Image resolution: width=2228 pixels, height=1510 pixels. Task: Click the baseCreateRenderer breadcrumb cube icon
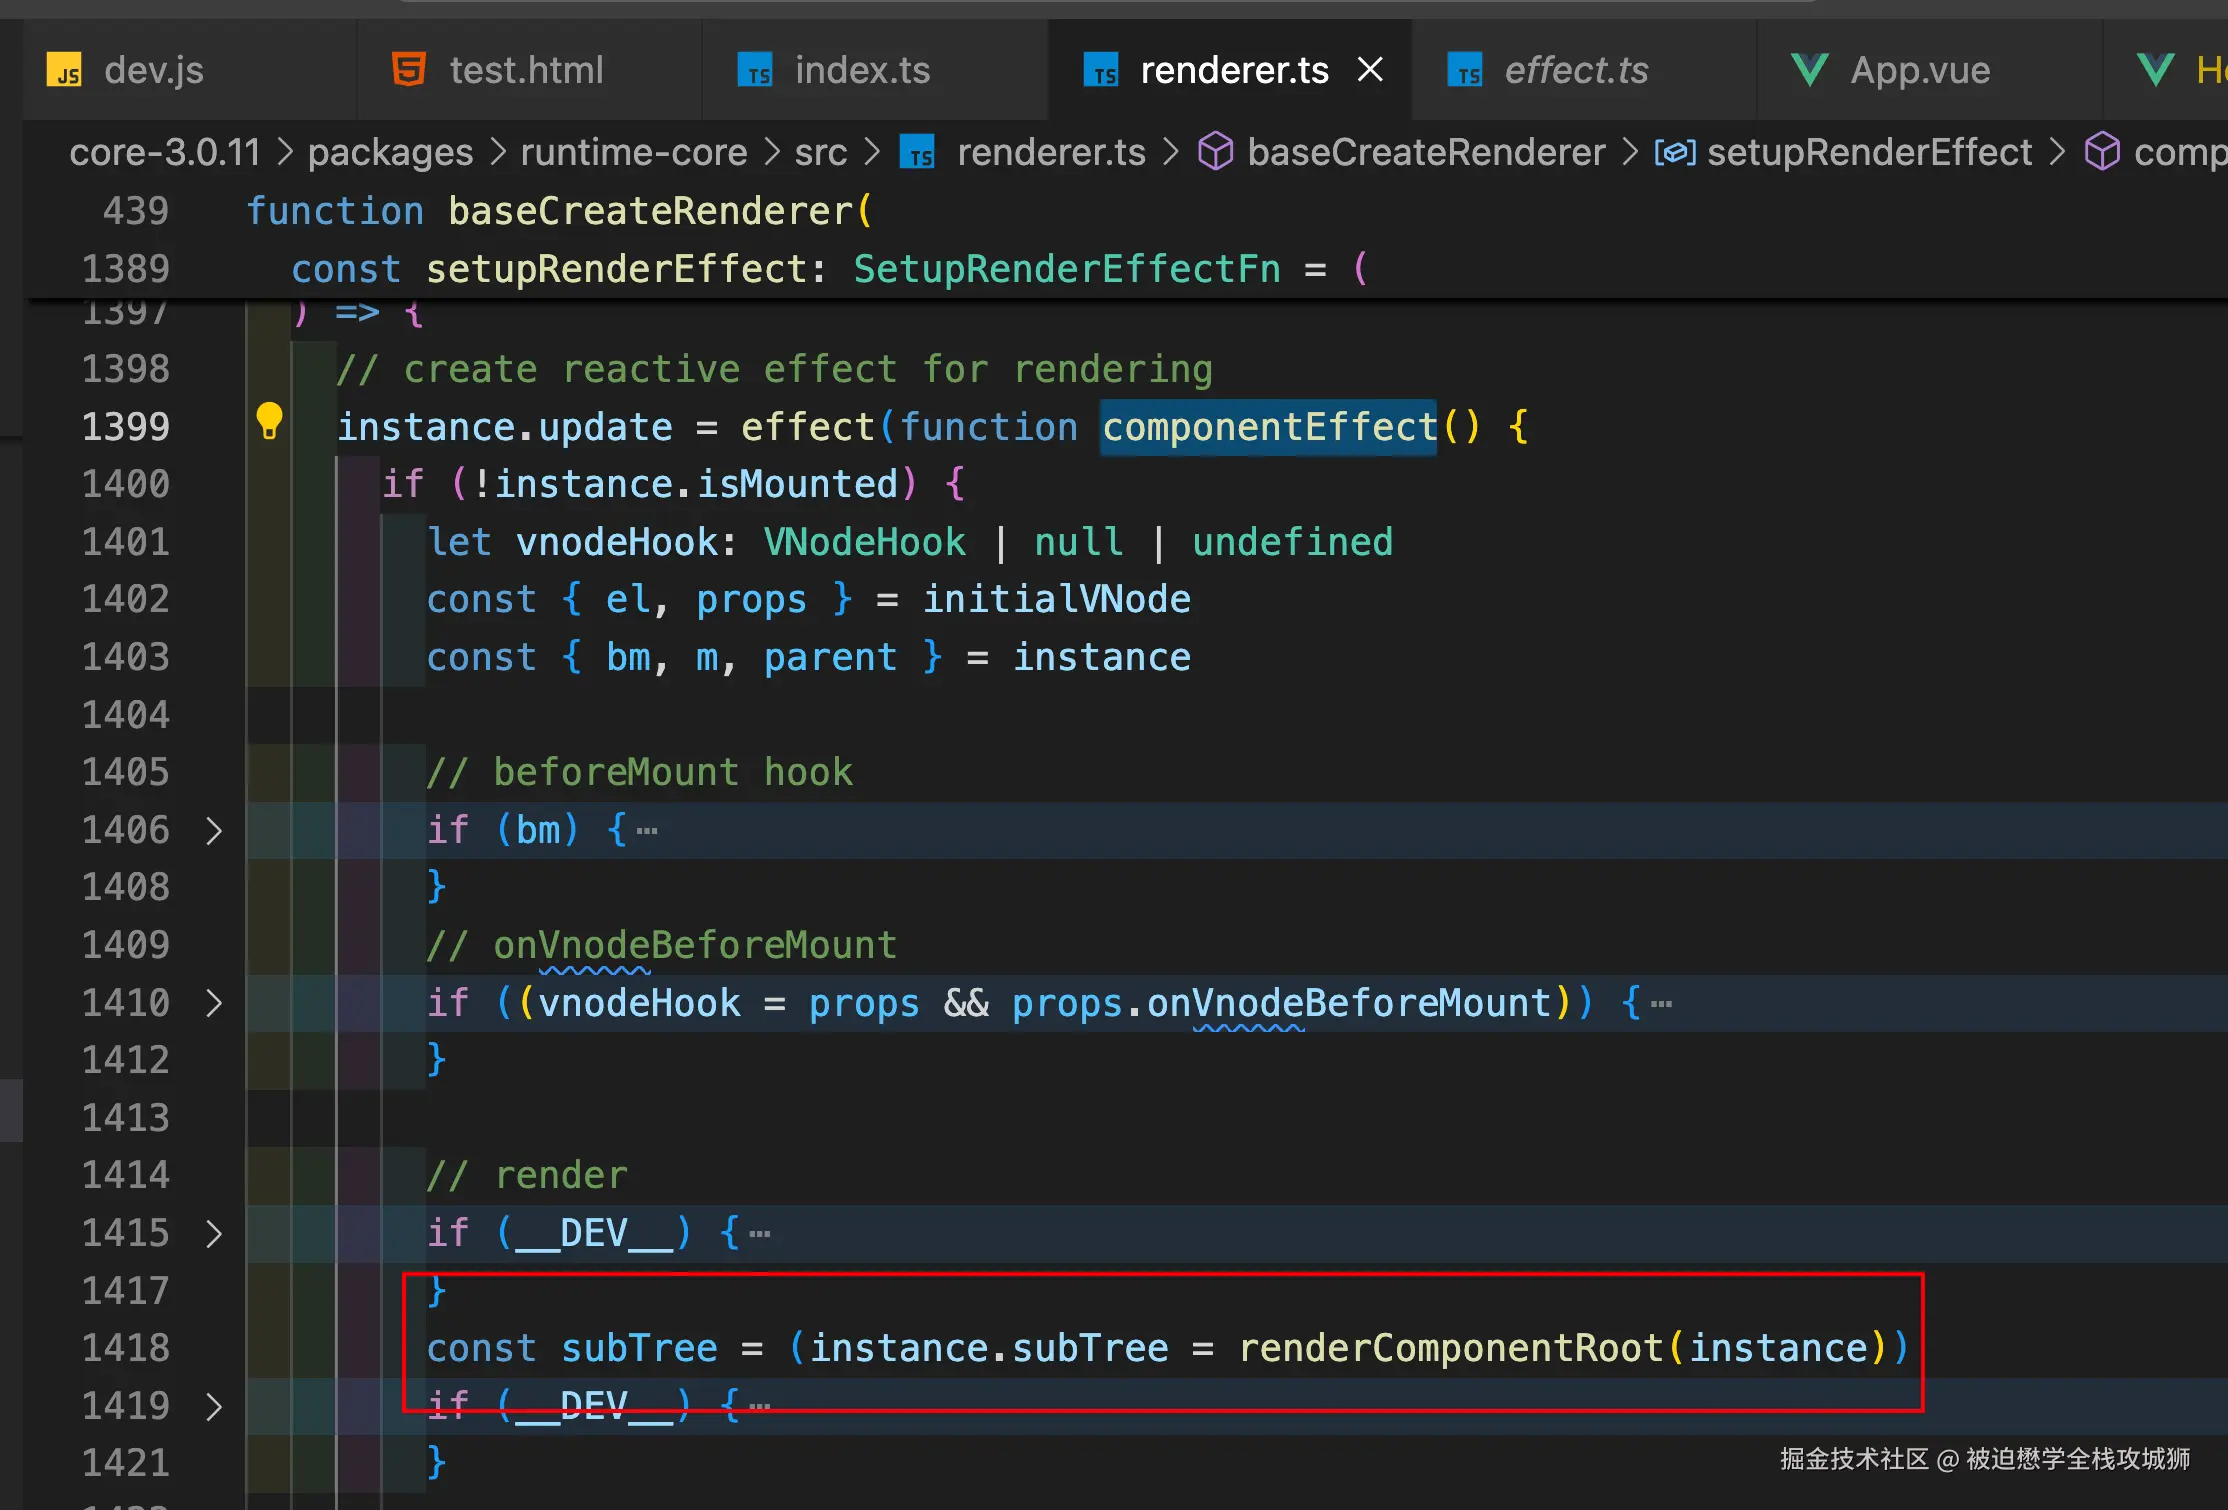click(1215, 152)
